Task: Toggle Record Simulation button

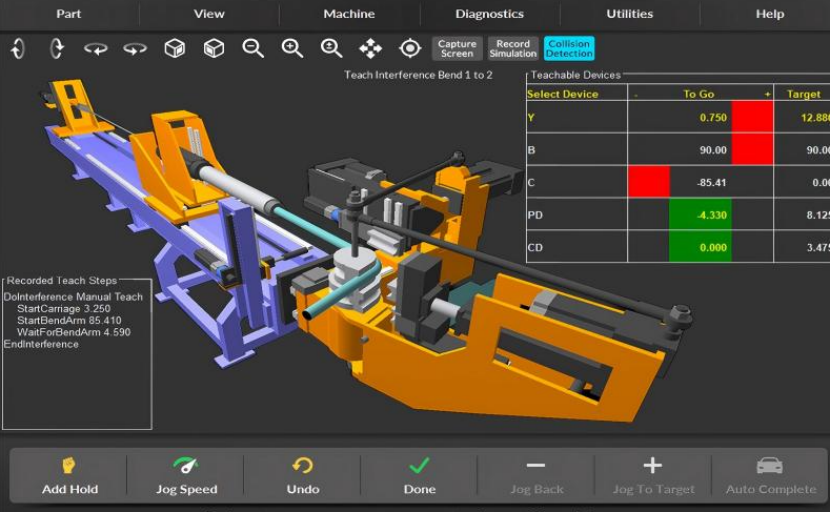Action: coord(513,49)
